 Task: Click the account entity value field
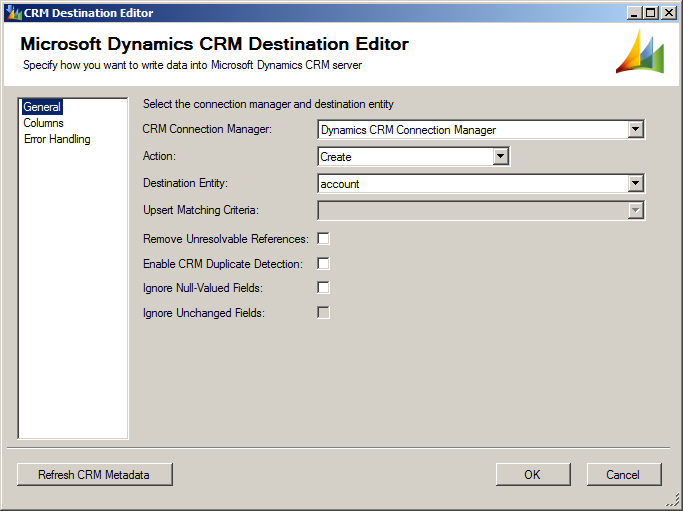(x=473, y=184)
